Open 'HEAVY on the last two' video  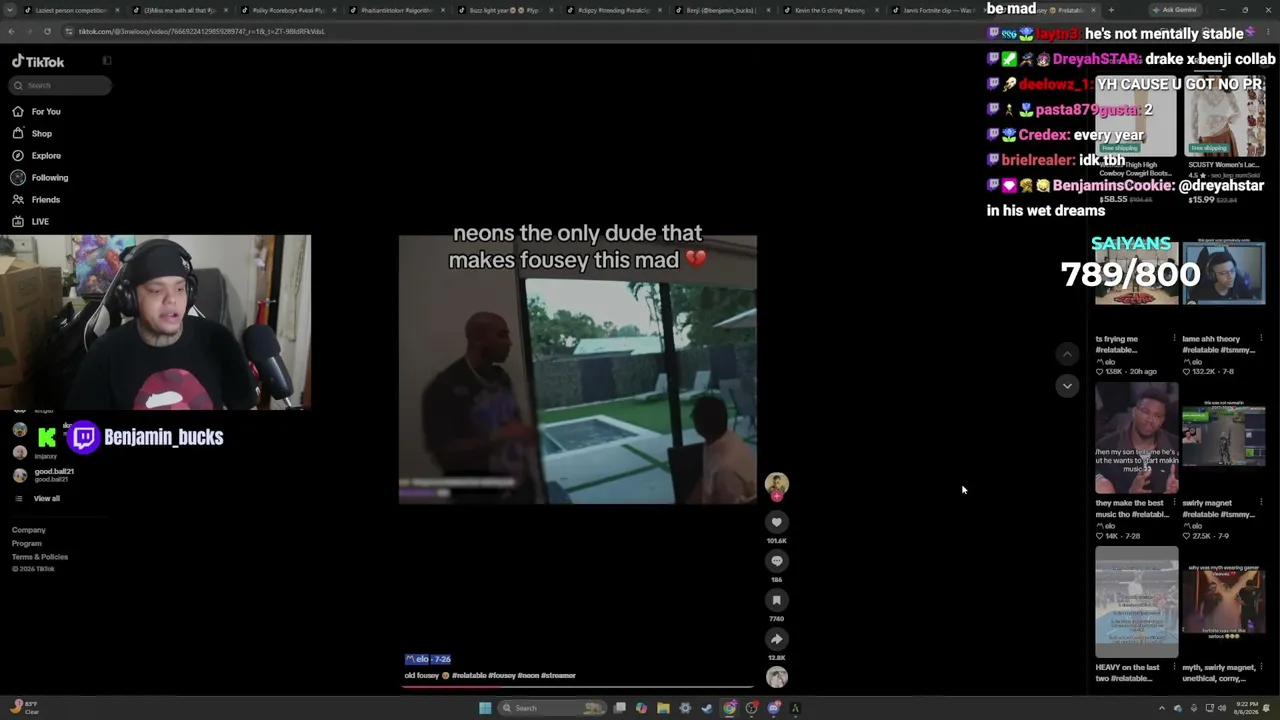pyautogui.click(x=1137, y=602)
